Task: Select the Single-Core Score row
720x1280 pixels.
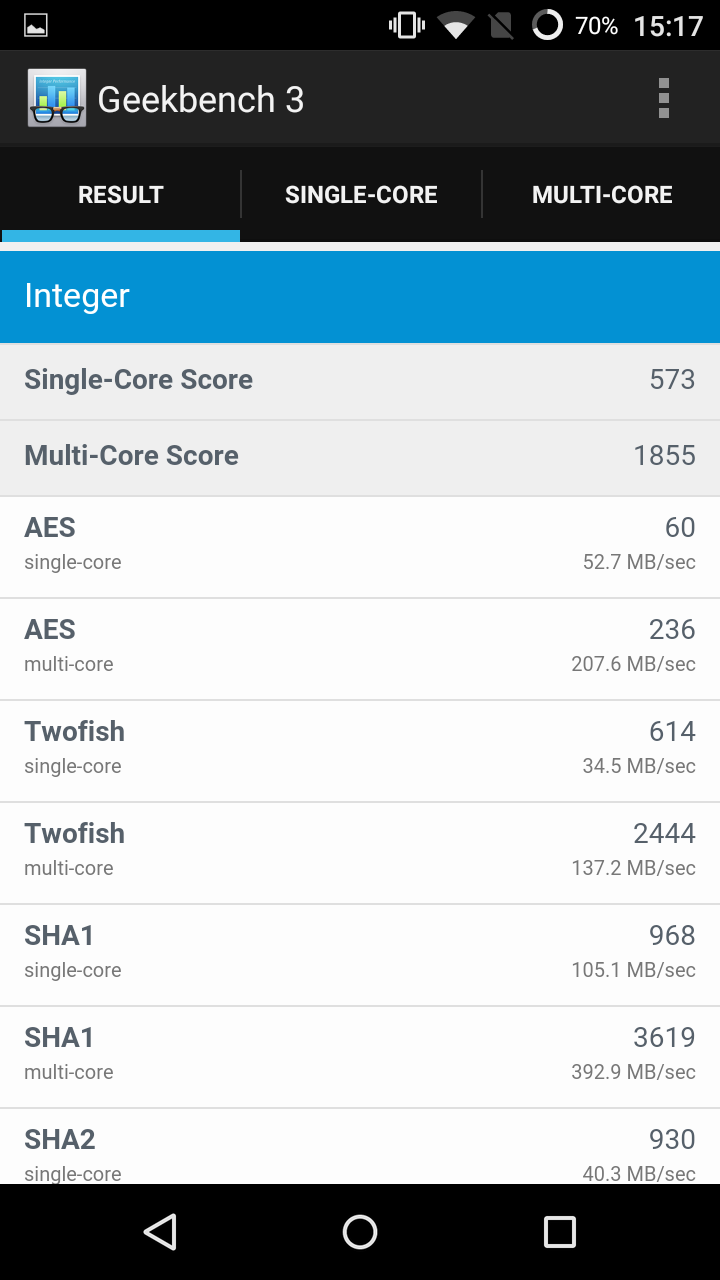Action: 360,381
